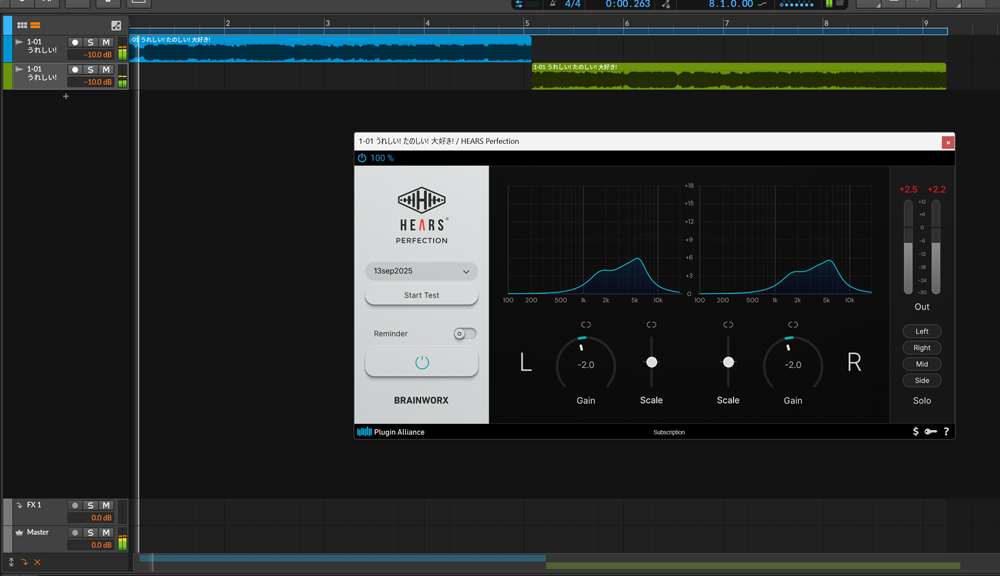
Task: Solo the blue 1-01 track
Action: click(91, 43)
